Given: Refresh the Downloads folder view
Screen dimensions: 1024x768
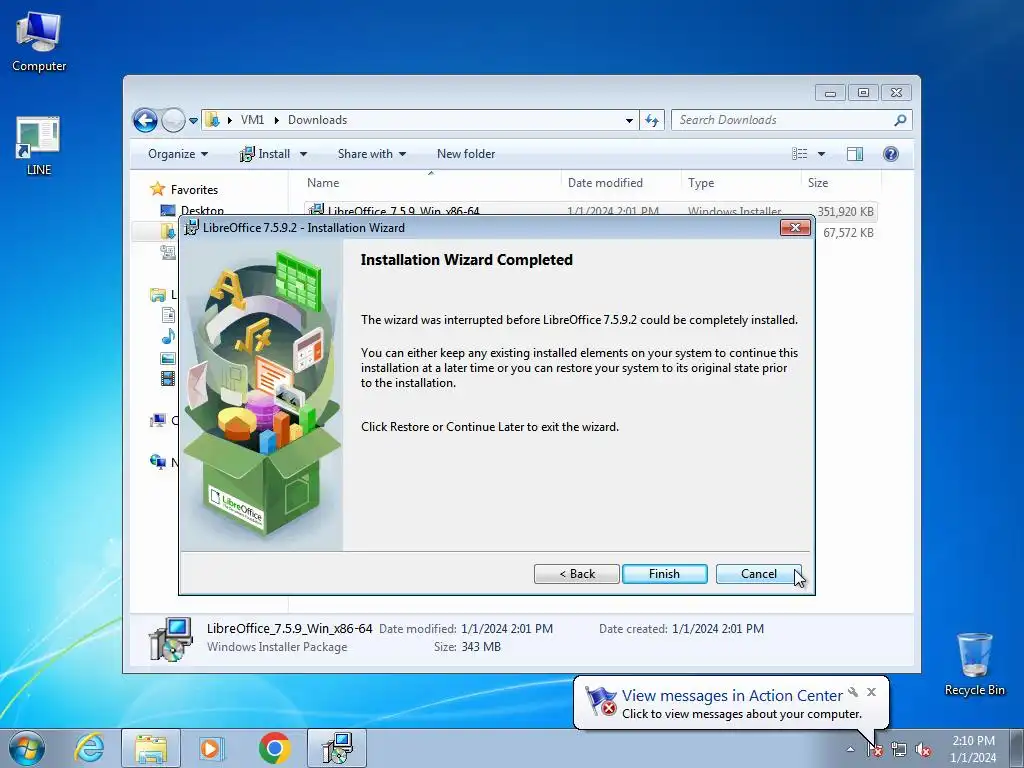Looking at the screenshot, I should (x=652, y=120).
